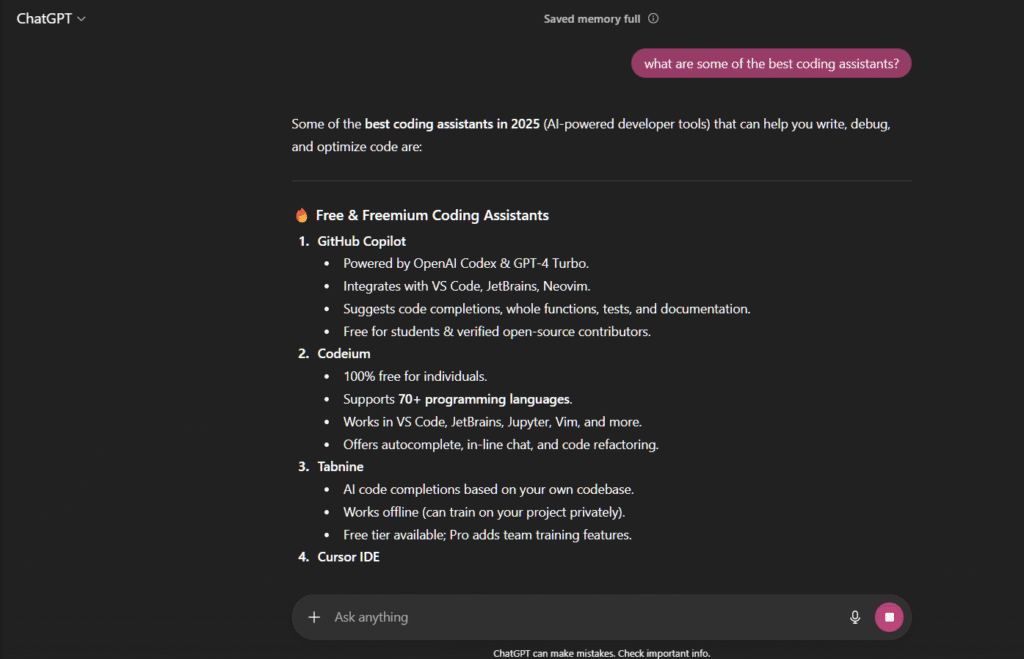
Task: Click the Tabnine list heading
Action: 341,467
